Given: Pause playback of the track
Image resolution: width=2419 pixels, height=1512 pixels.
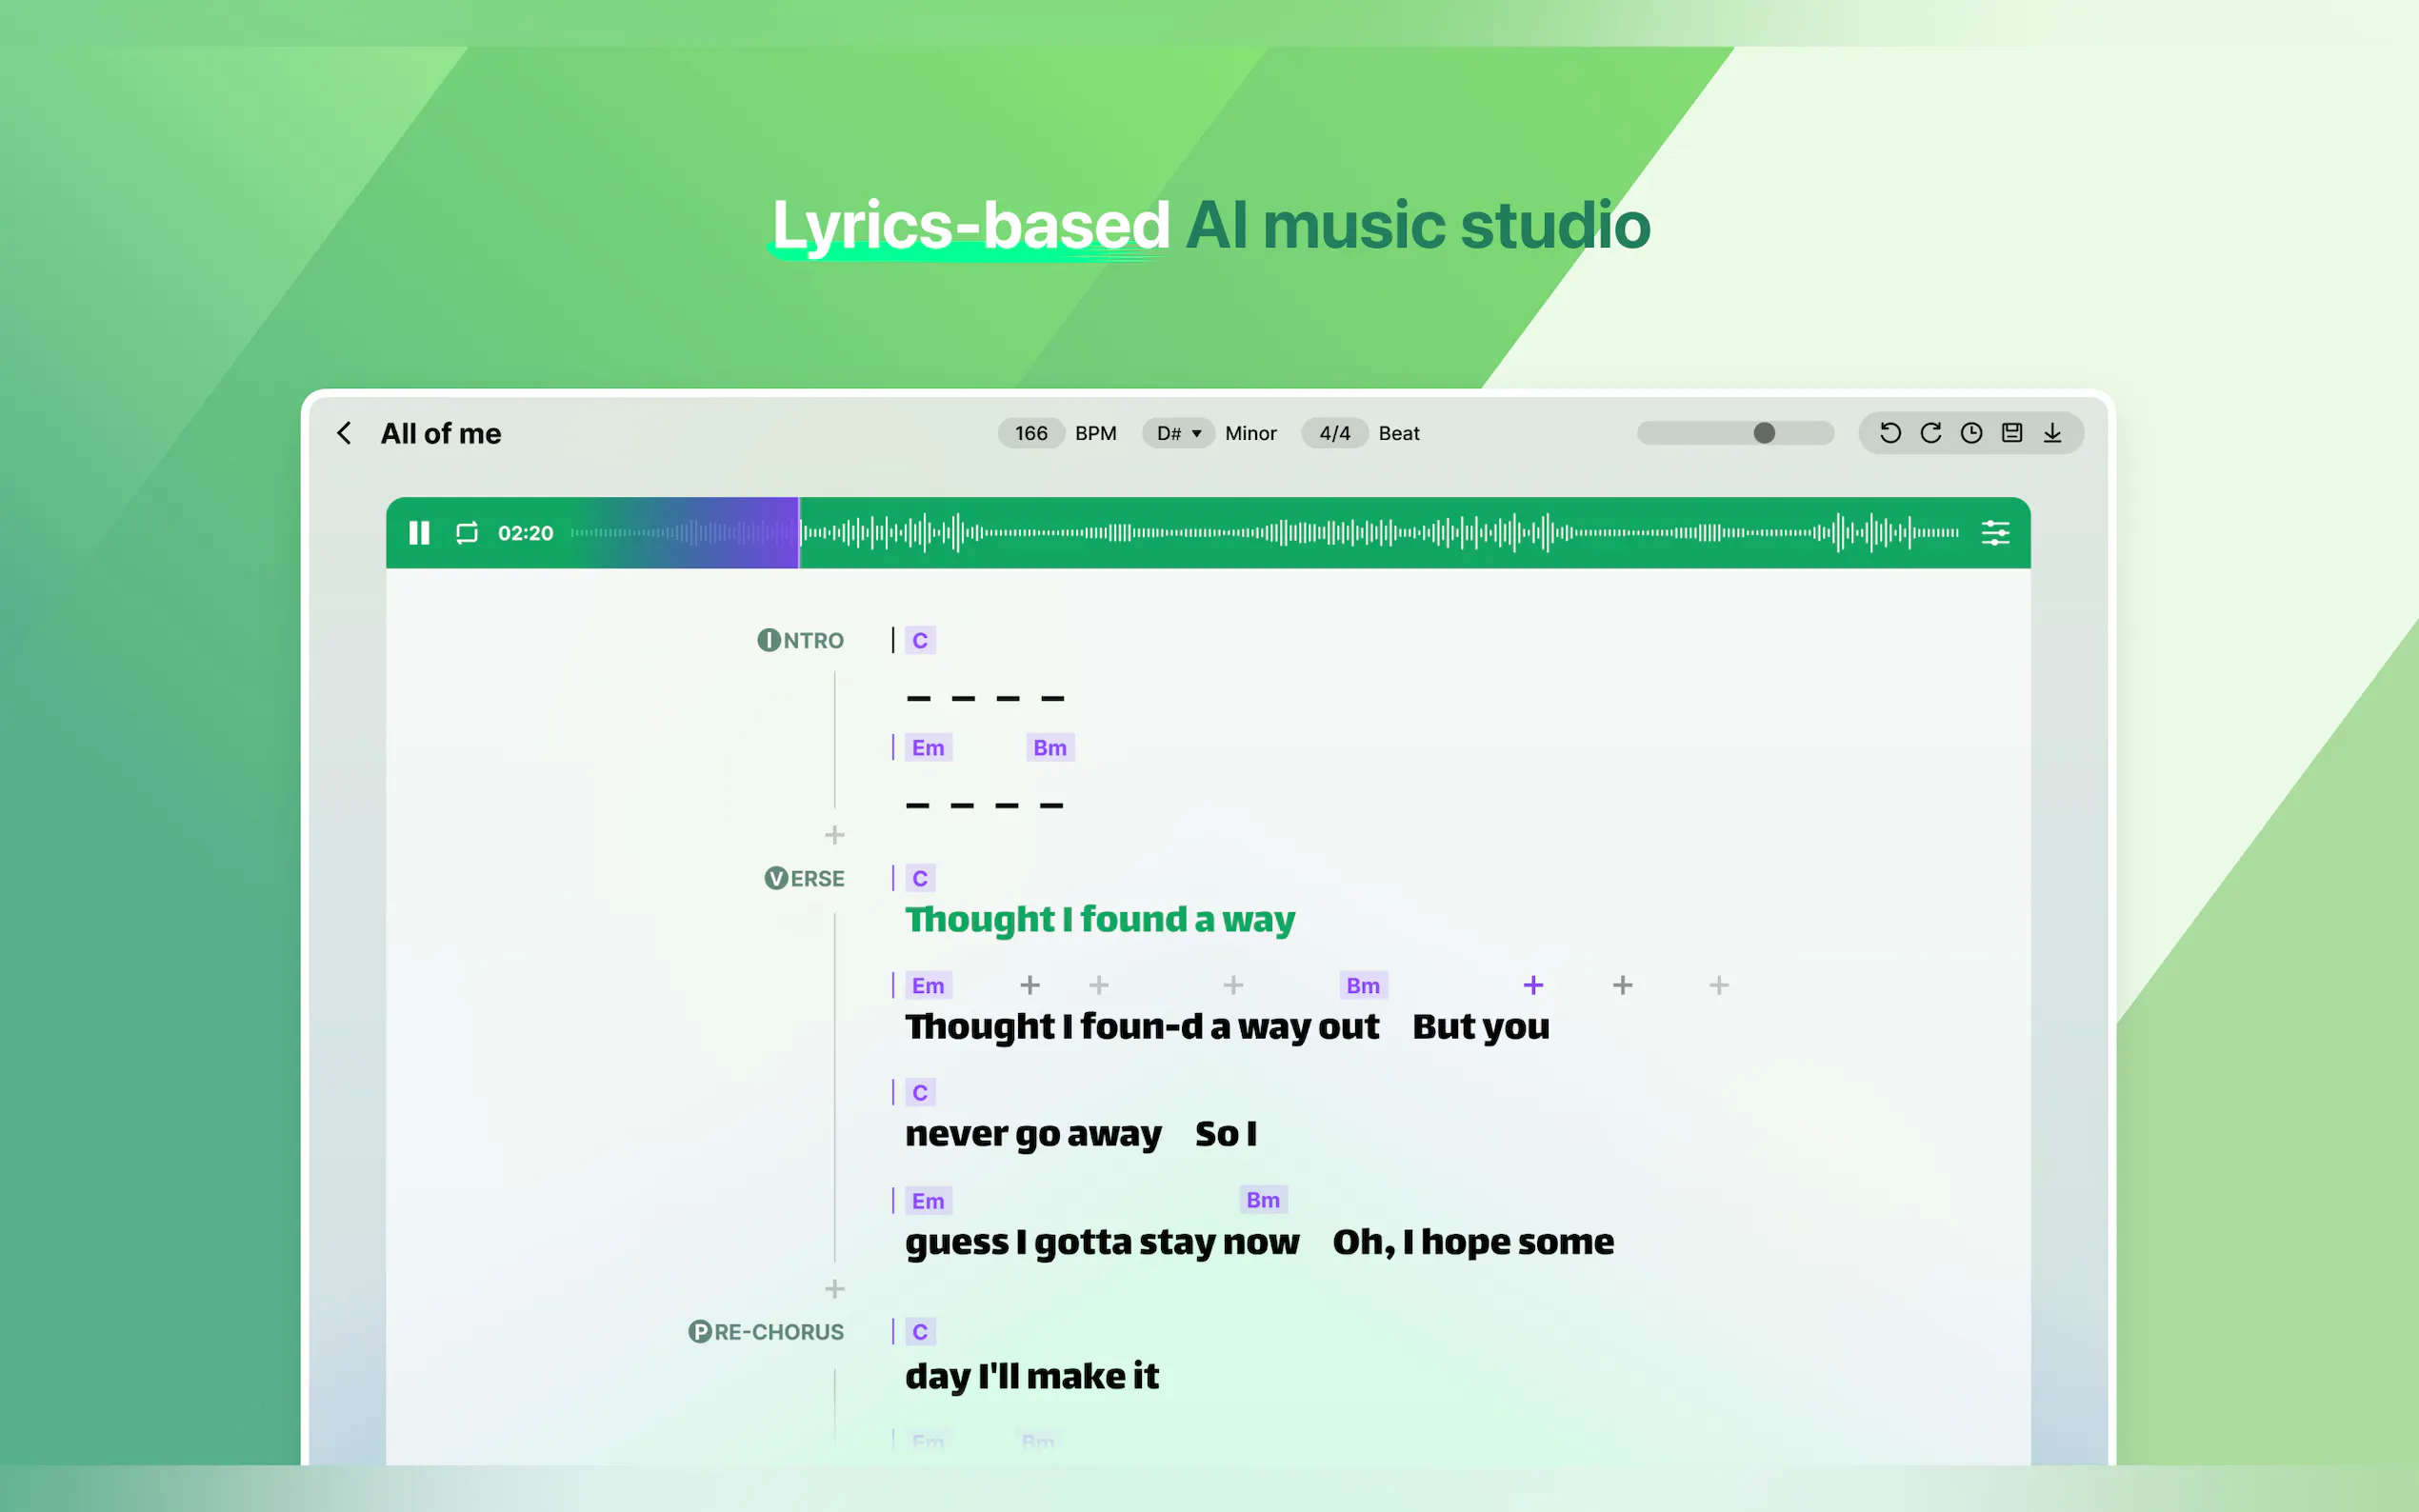Looking at the screenshot, I should point(419,533).
